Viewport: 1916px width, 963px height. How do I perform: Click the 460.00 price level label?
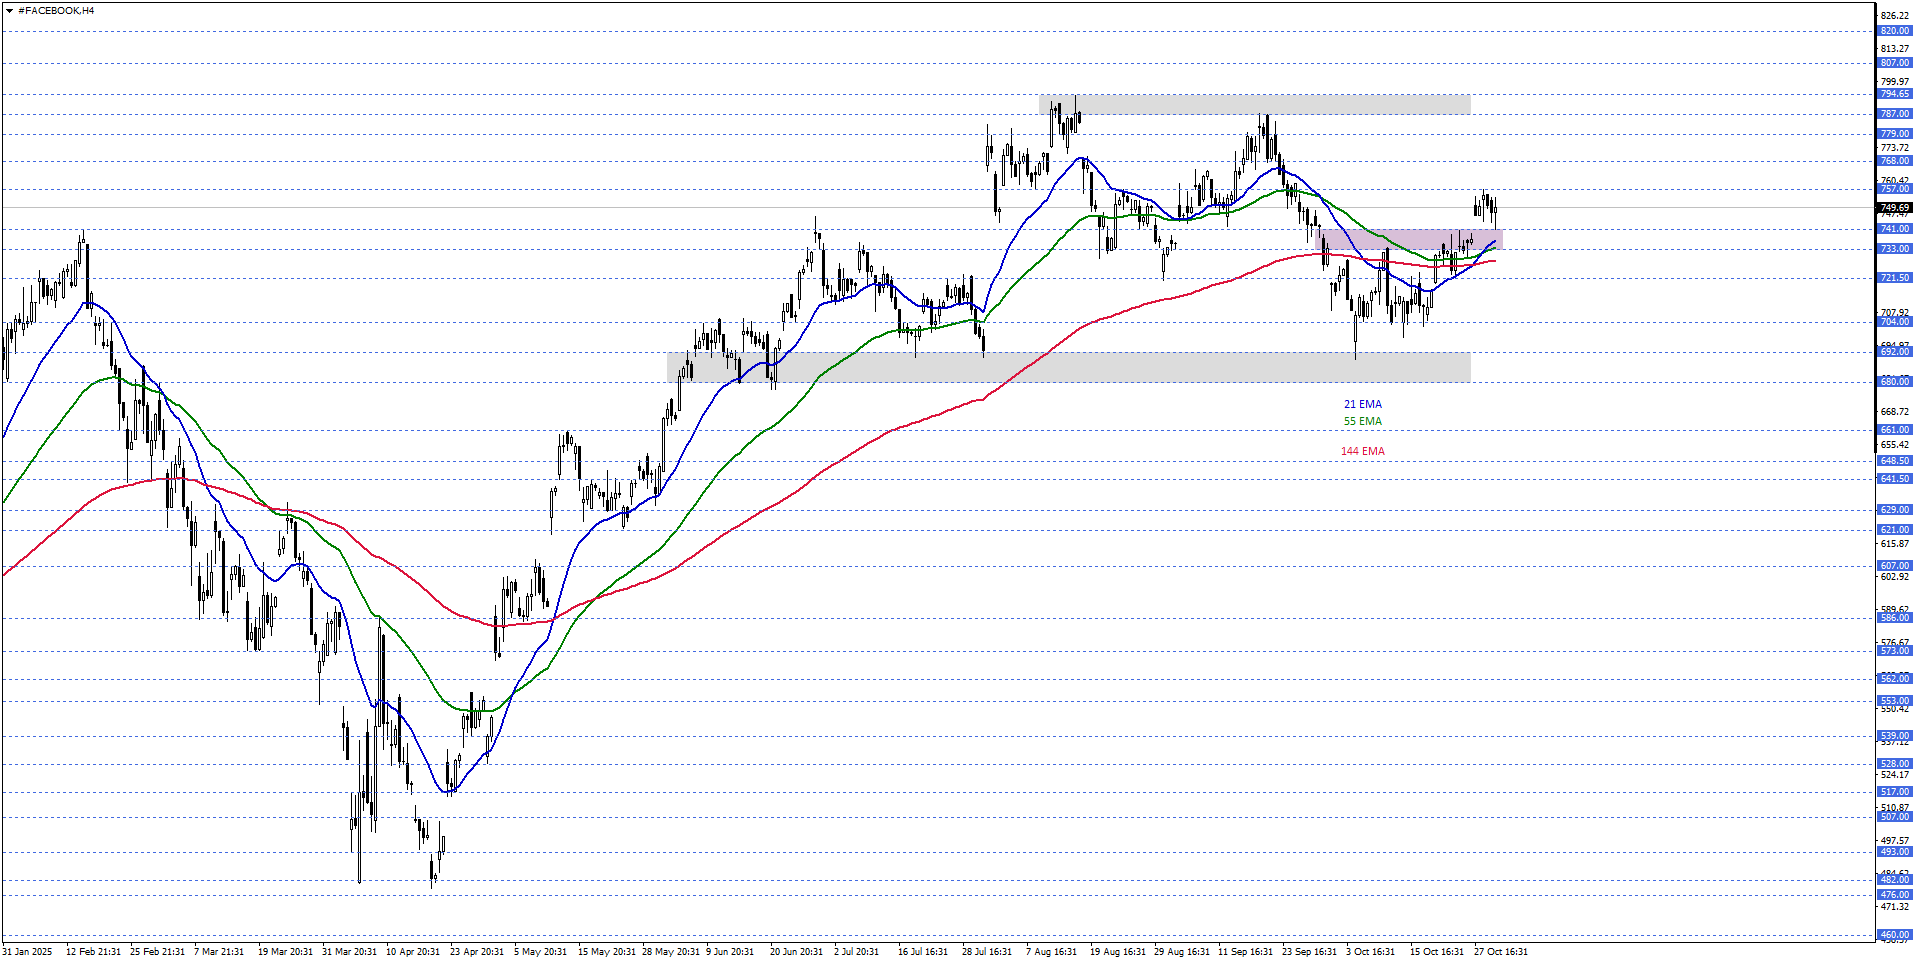(1894, 936)
